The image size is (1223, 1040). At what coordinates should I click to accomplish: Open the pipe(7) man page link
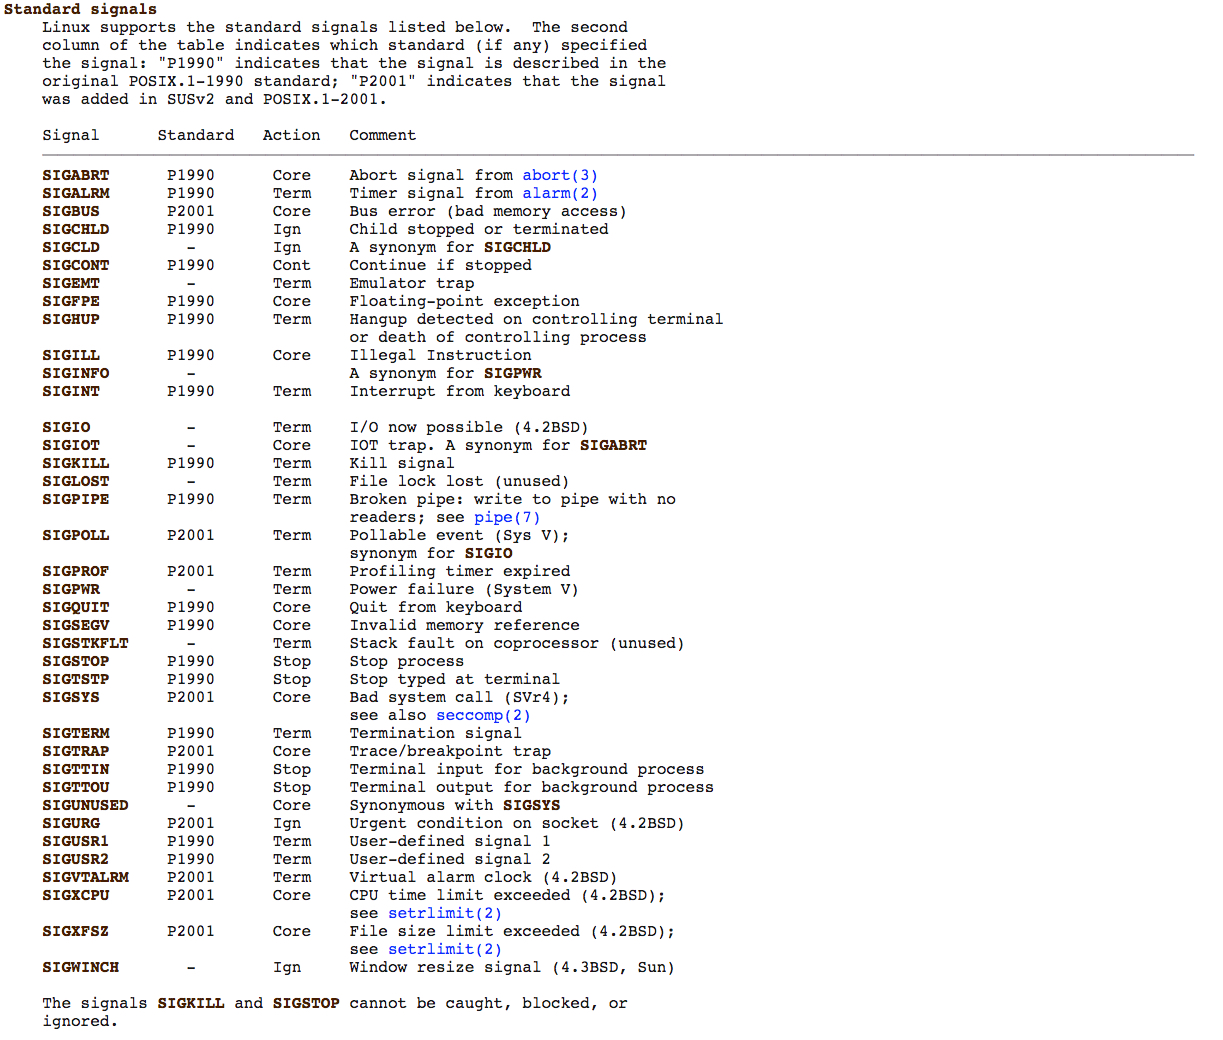(506, 517)
